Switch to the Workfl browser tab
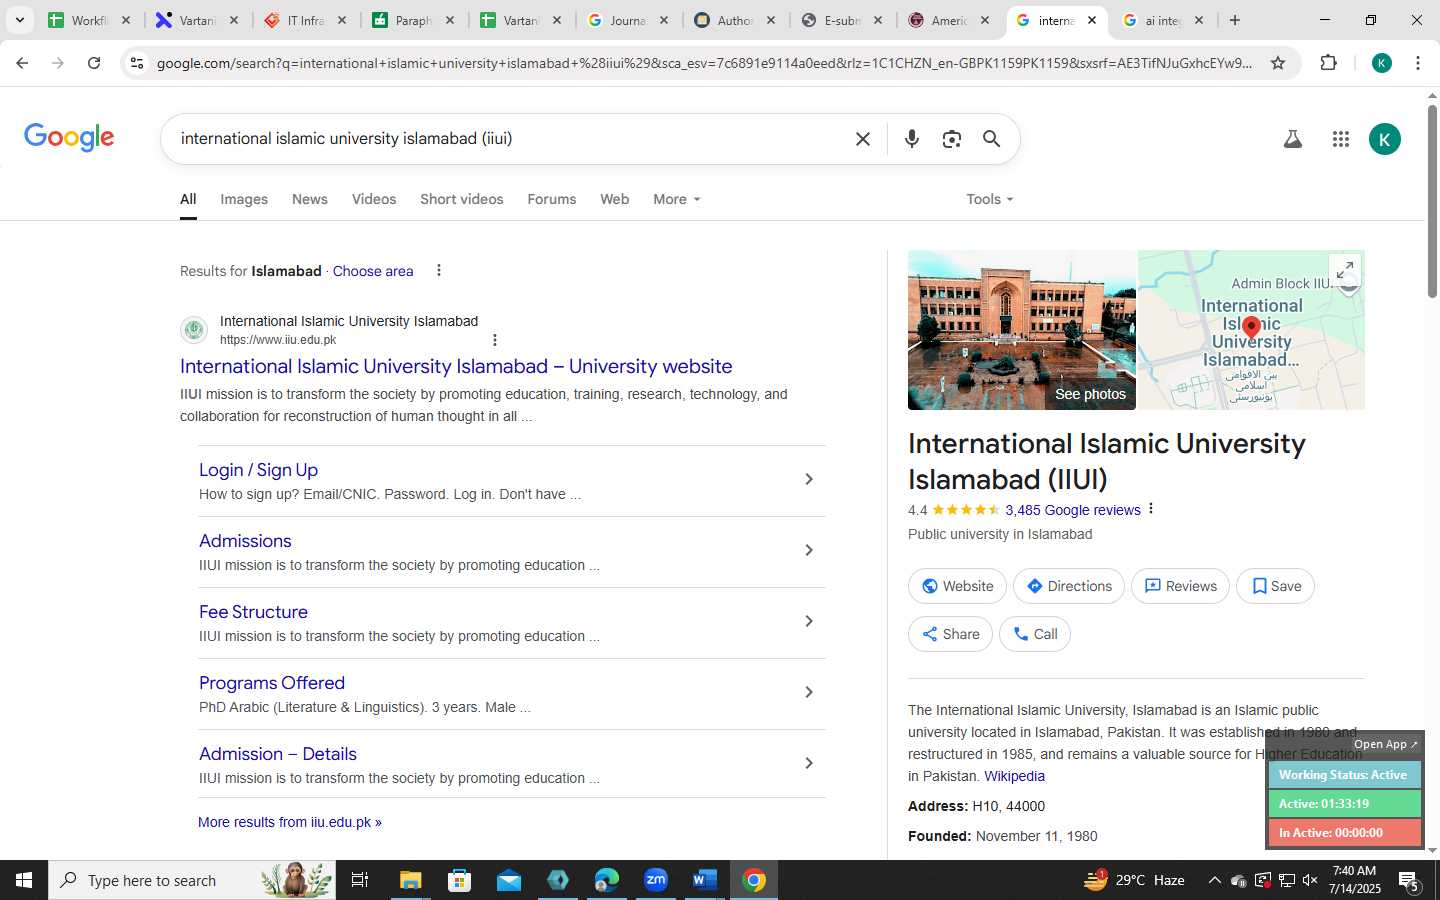Screen dimensions: 1440x900 coord(88,20)
